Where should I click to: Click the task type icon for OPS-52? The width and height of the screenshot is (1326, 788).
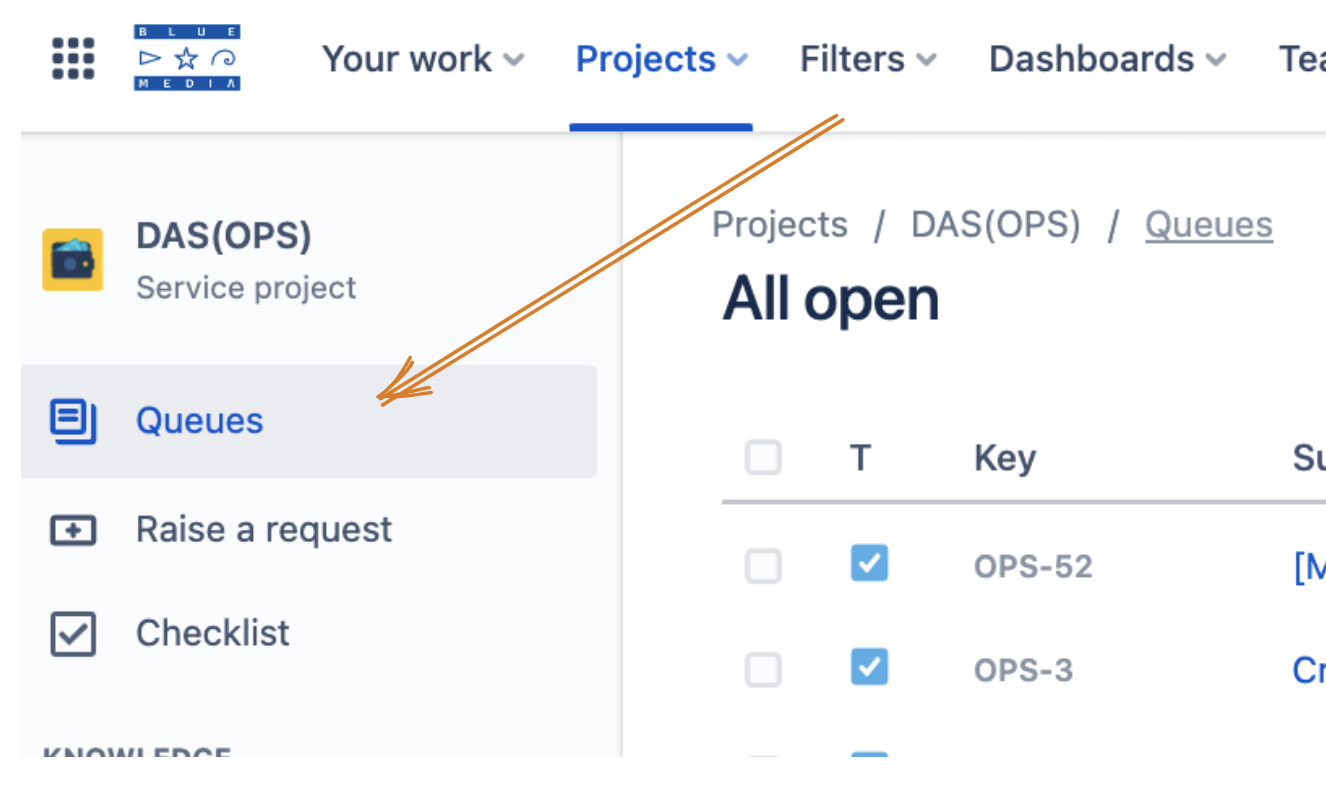click(869, 564)
